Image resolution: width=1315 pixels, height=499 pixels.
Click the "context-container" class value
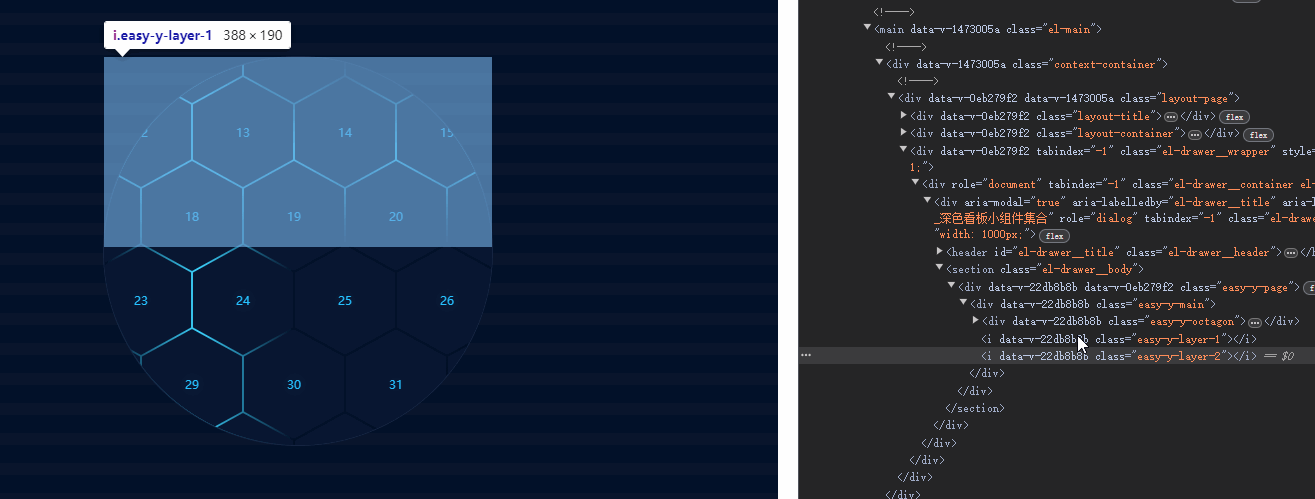pos(1104,63)
